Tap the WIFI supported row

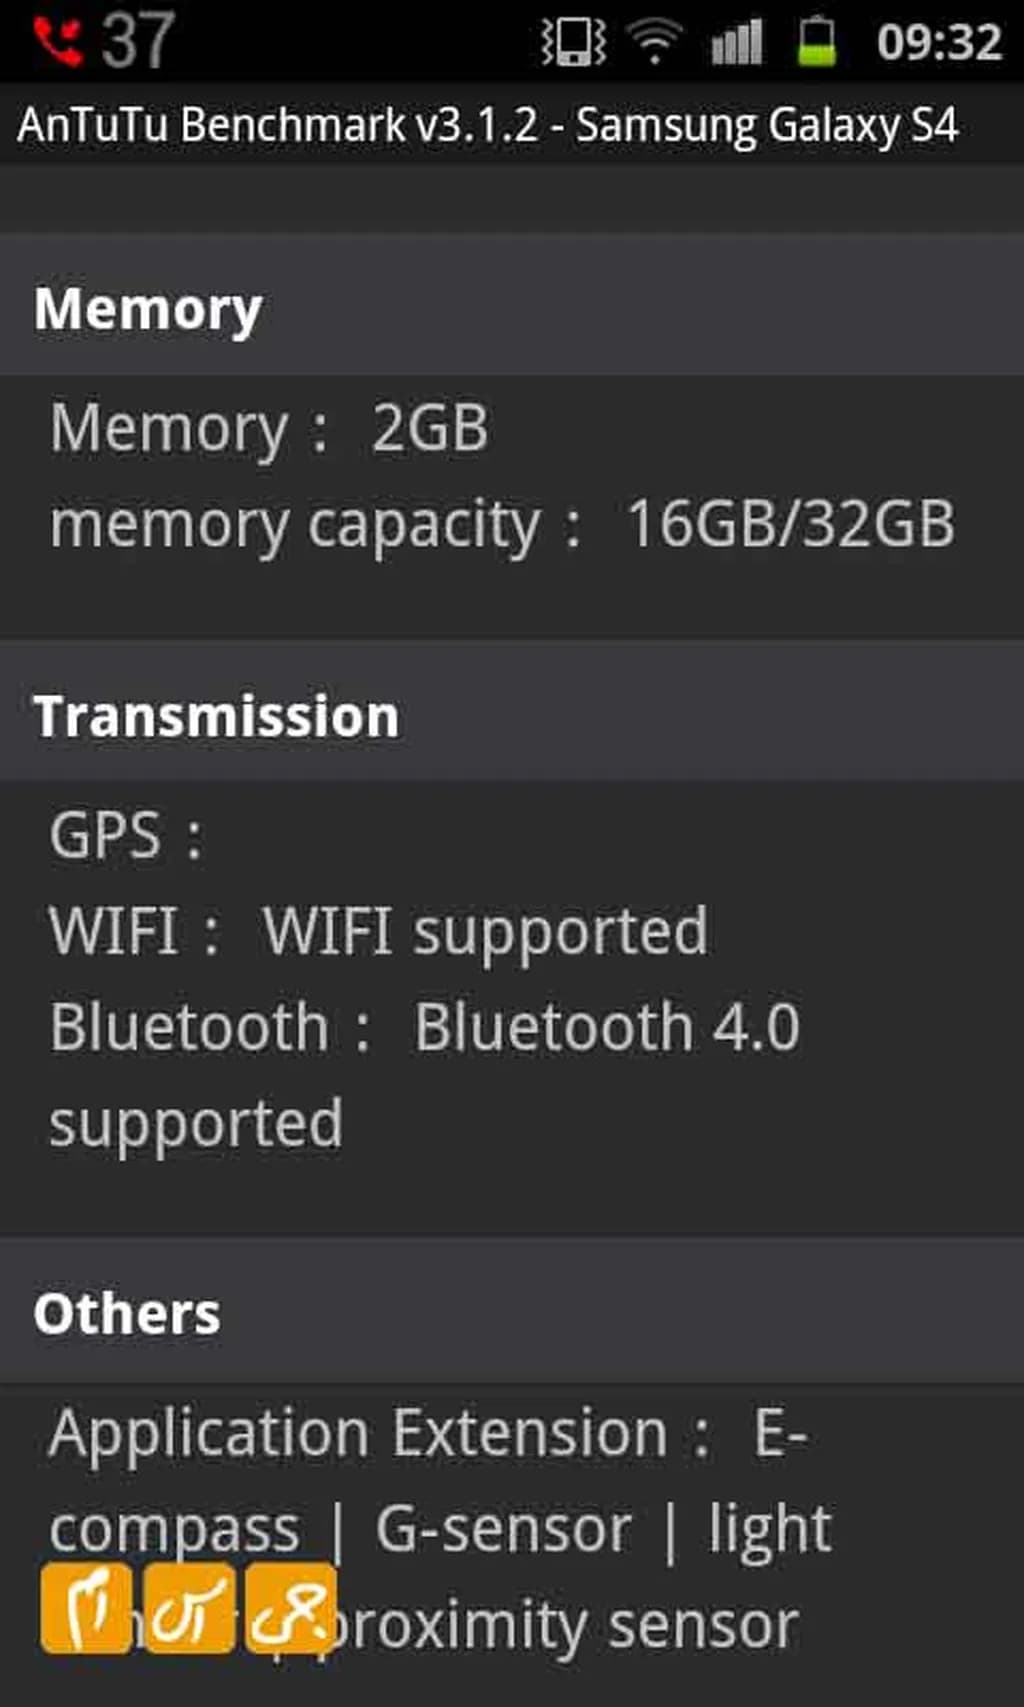coord(380,932)
